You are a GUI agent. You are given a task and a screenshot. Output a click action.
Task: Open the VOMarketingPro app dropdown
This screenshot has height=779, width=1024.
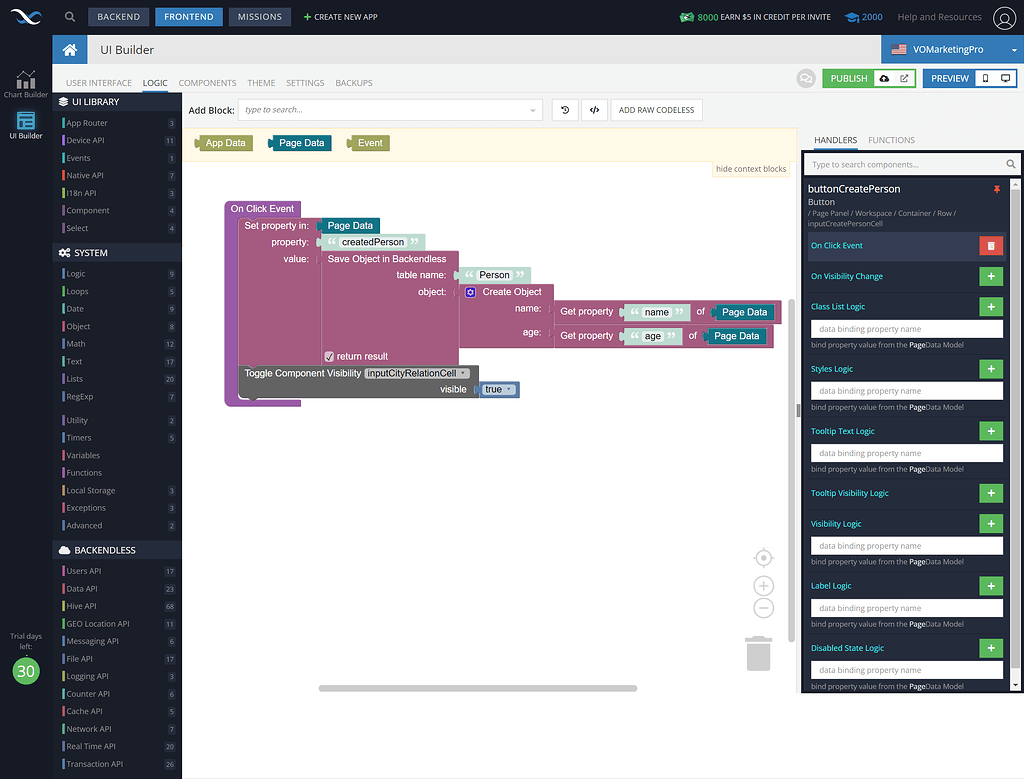pos(1014,48)
